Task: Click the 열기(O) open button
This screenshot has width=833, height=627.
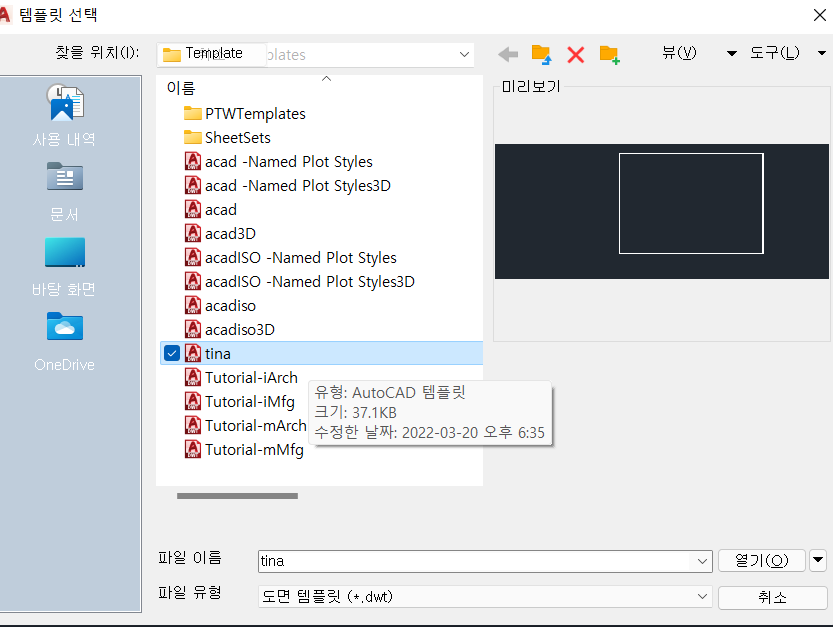Action: tap(762, 561)
